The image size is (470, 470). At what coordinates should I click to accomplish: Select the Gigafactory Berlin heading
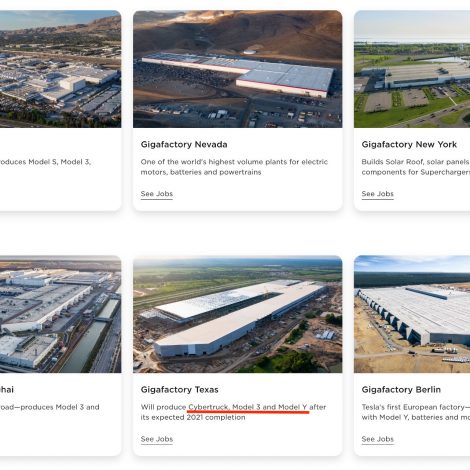[401, 390]
